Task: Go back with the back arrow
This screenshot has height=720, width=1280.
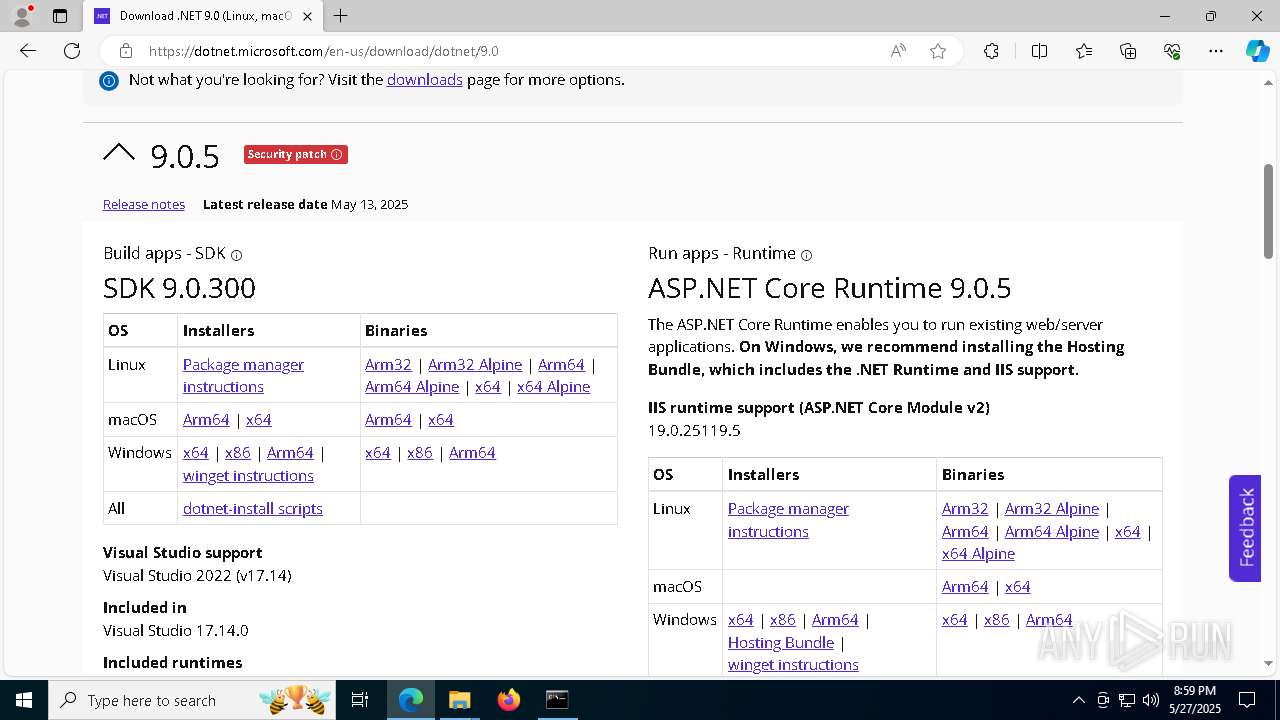Action: (x=28, y=51)
